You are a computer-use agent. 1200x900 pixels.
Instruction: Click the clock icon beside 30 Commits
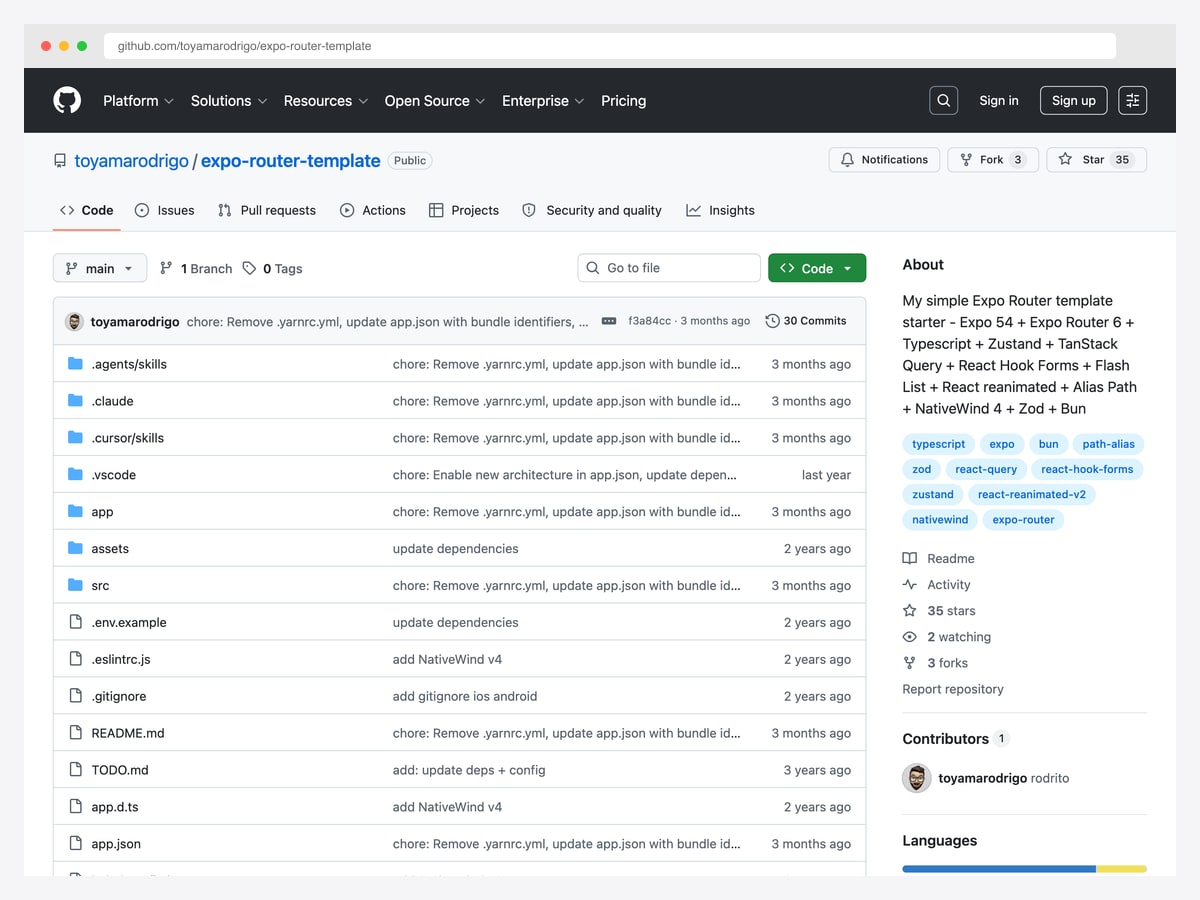772,321
